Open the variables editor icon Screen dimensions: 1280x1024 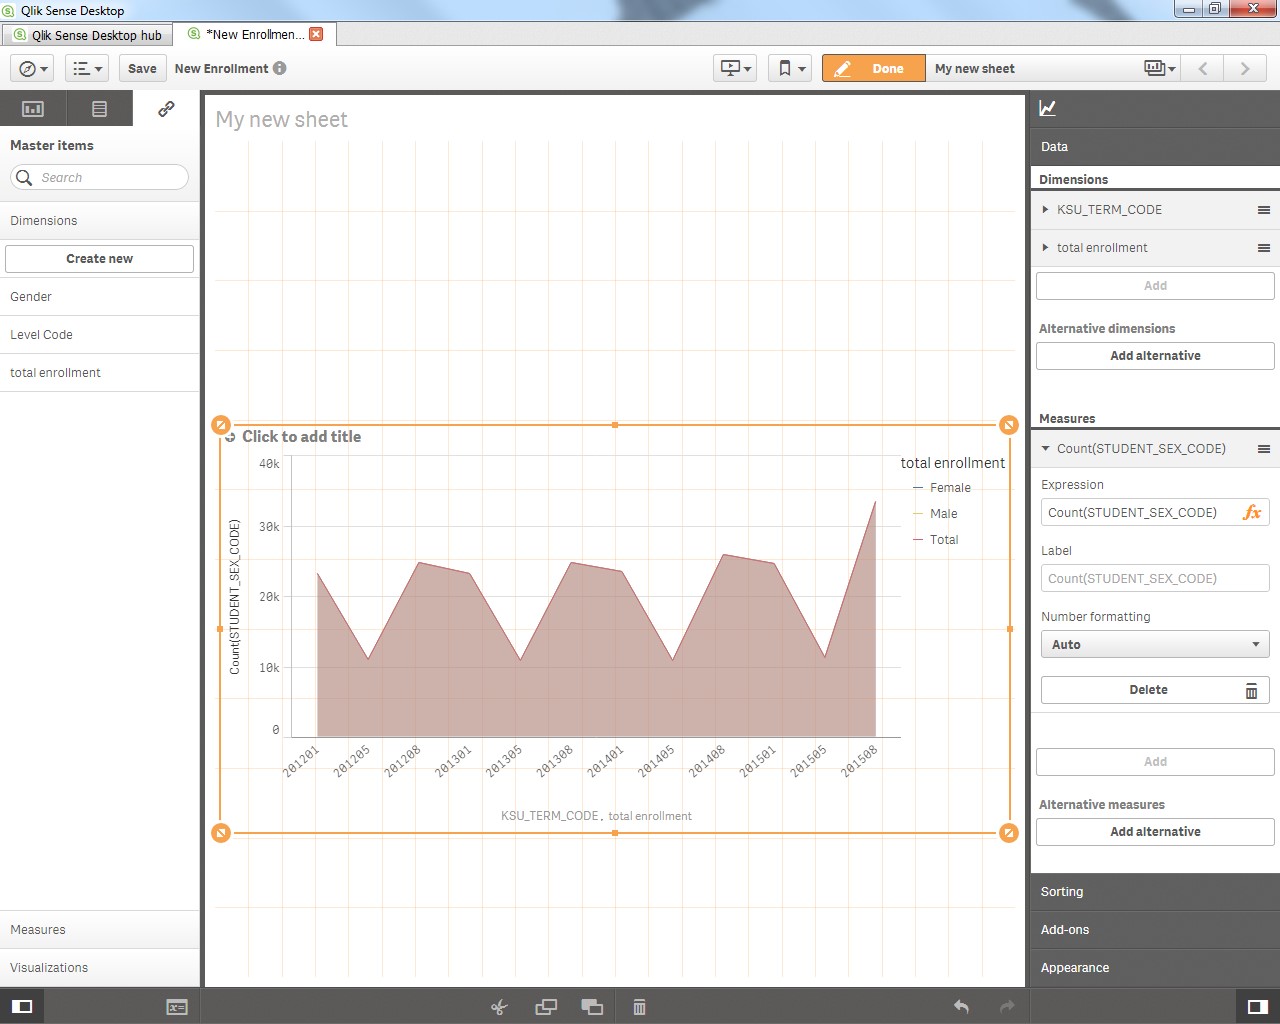(177, 1007)
